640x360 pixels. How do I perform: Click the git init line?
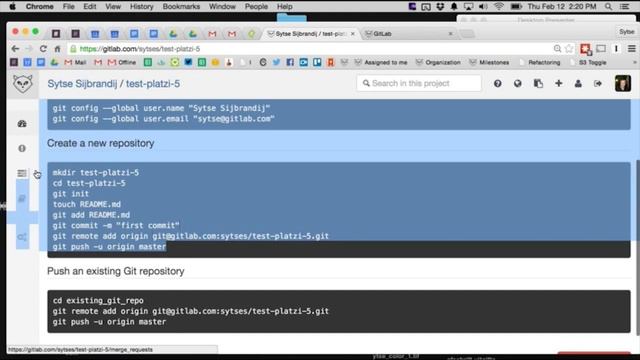coord(71,194)
